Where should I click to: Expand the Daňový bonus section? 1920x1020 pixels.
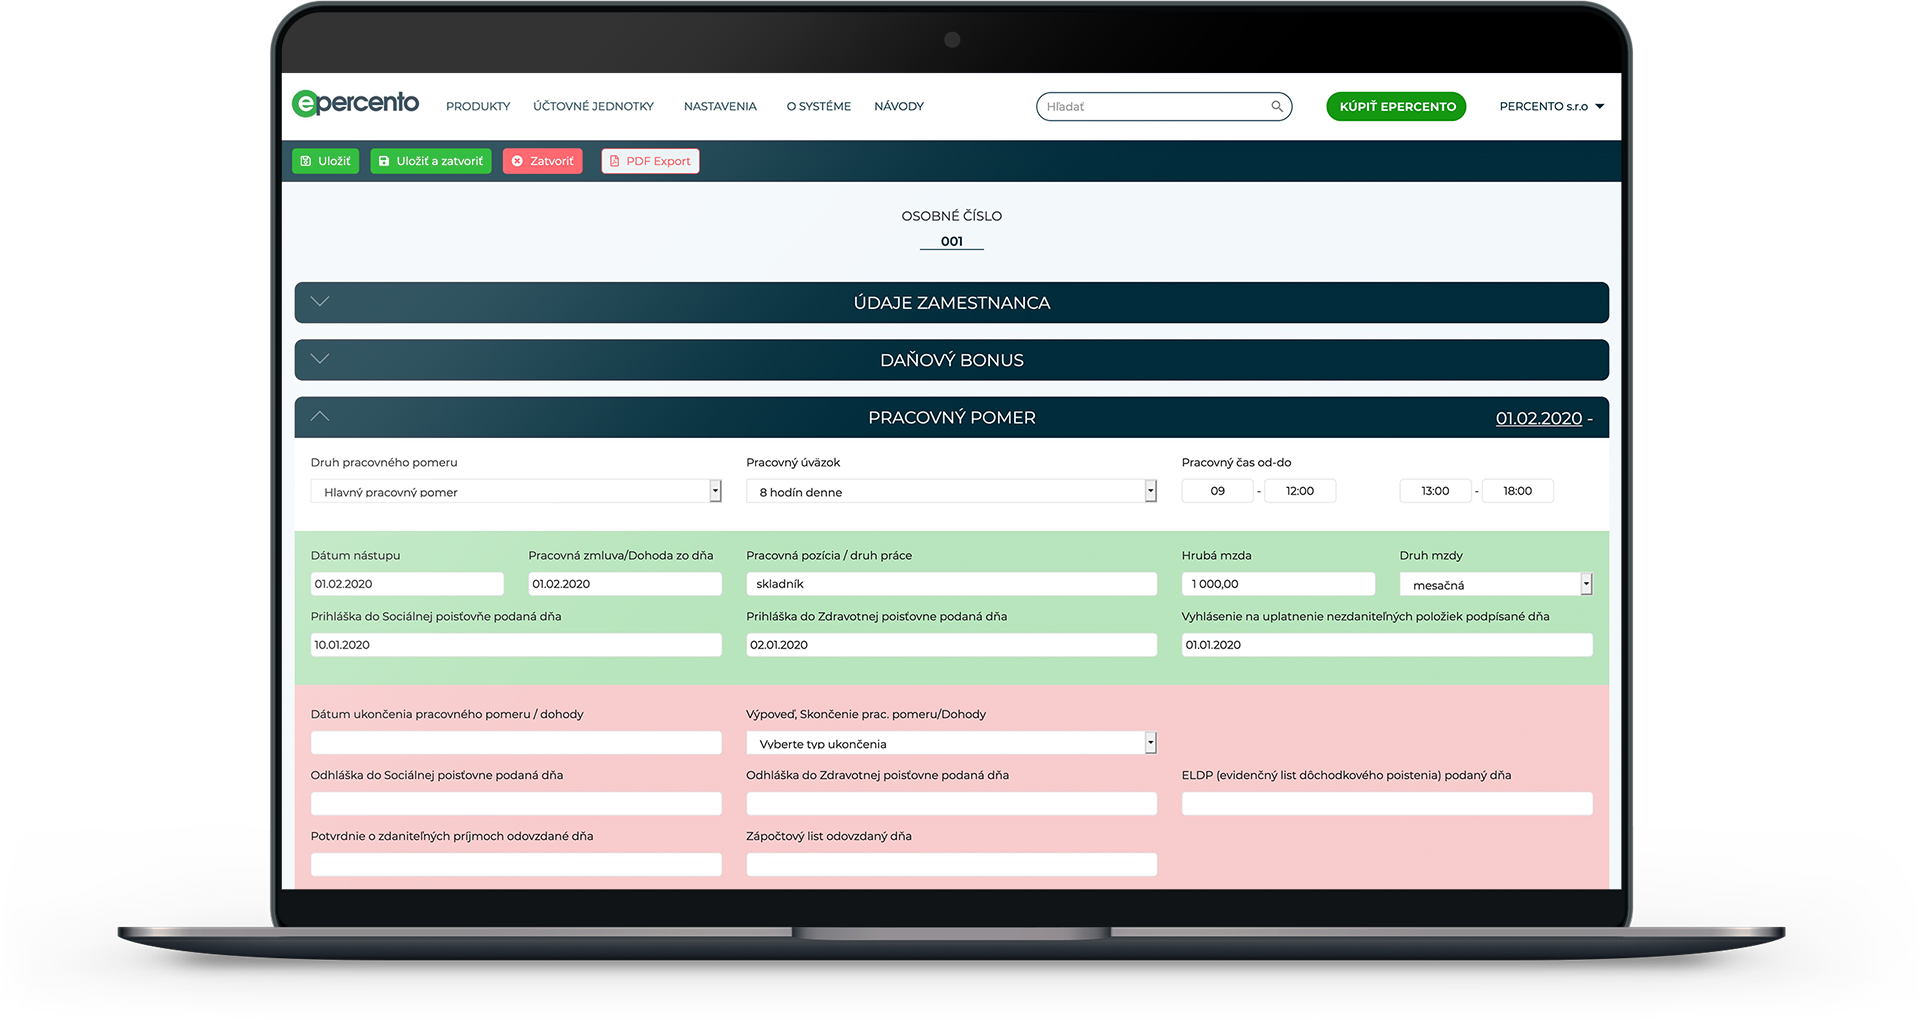951,360
